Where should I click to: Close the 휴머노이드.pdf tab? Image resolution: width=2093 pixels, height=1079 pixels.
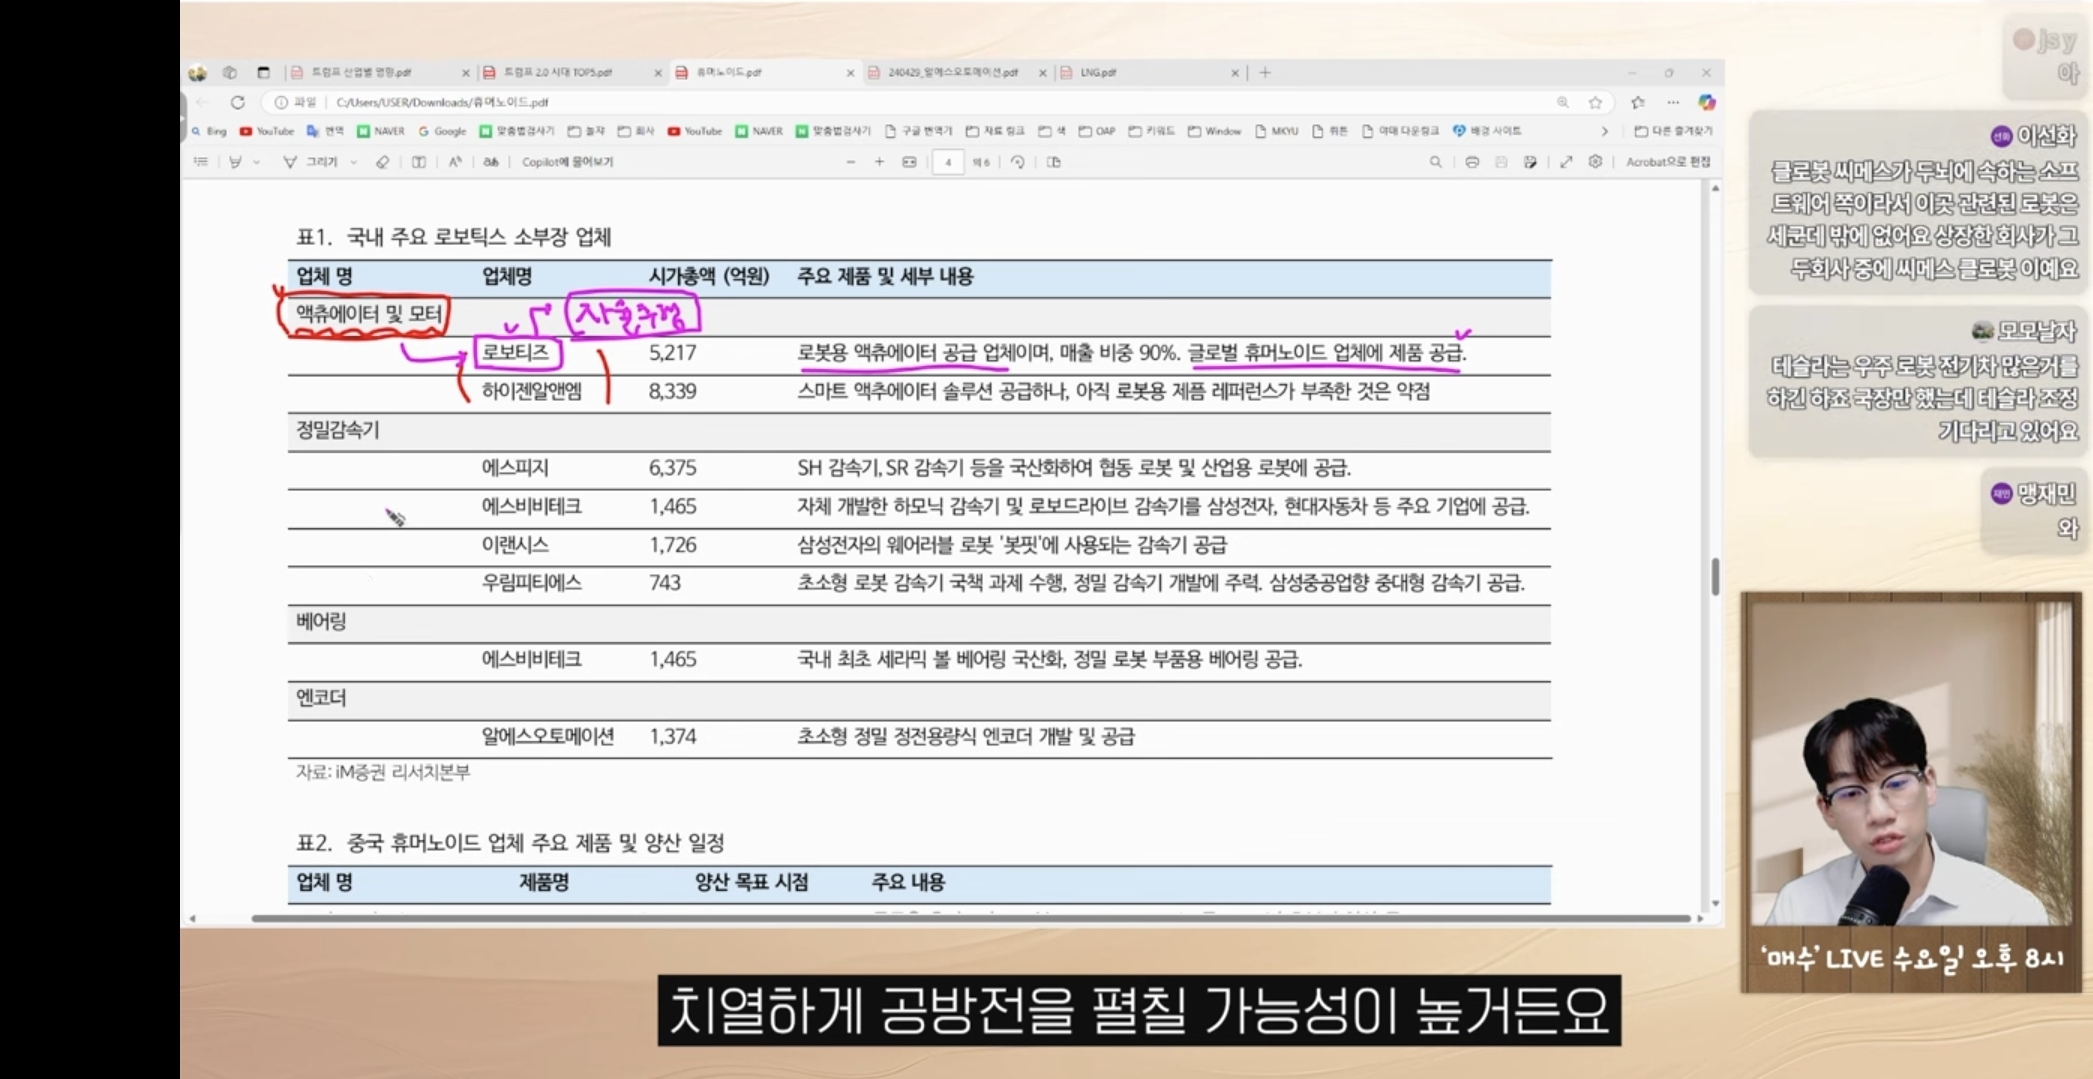click(851, 73)
